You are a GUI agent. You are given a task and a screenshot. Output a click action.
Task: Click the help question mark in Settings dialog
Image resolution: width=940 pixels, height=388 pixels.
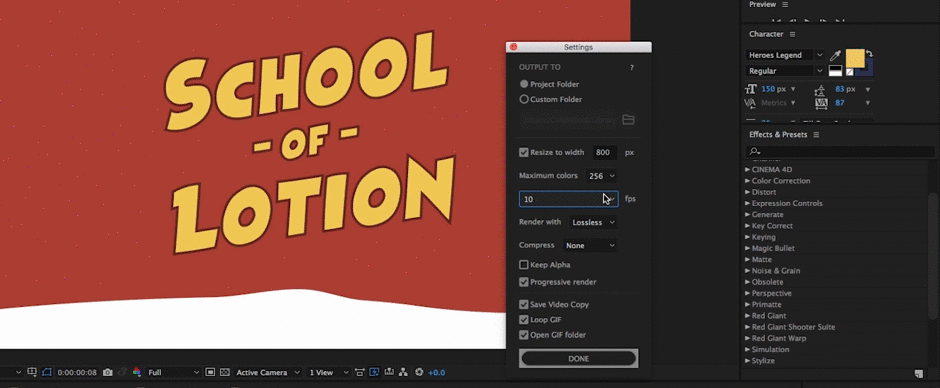pyautogui.click(x=631, y=68)
